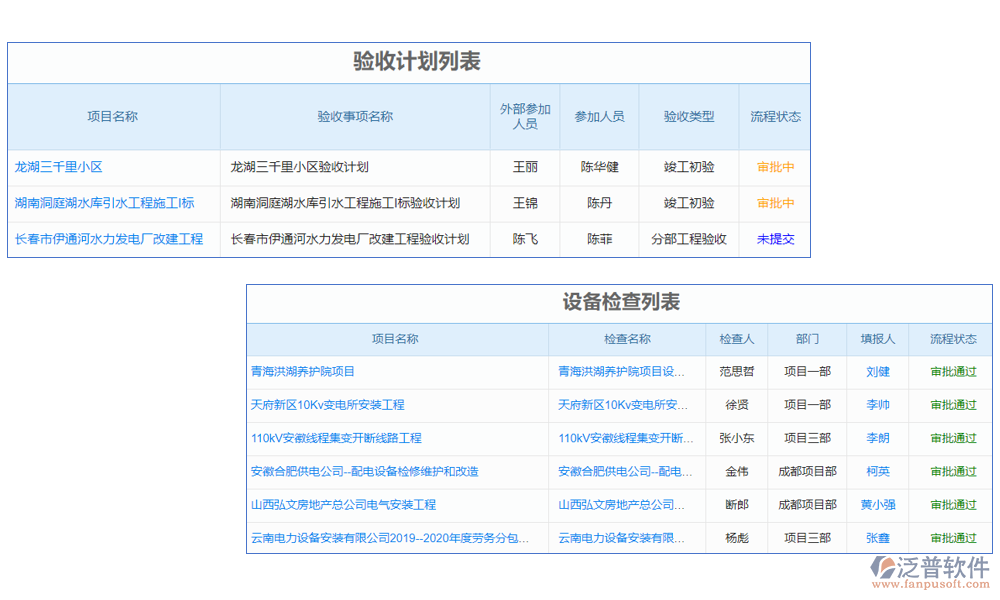Open the 110kV安徽线程集变开断线路工程 link
Viewport: 1000px width, 600px height.
pyautogui.click(x=337, y=438)
